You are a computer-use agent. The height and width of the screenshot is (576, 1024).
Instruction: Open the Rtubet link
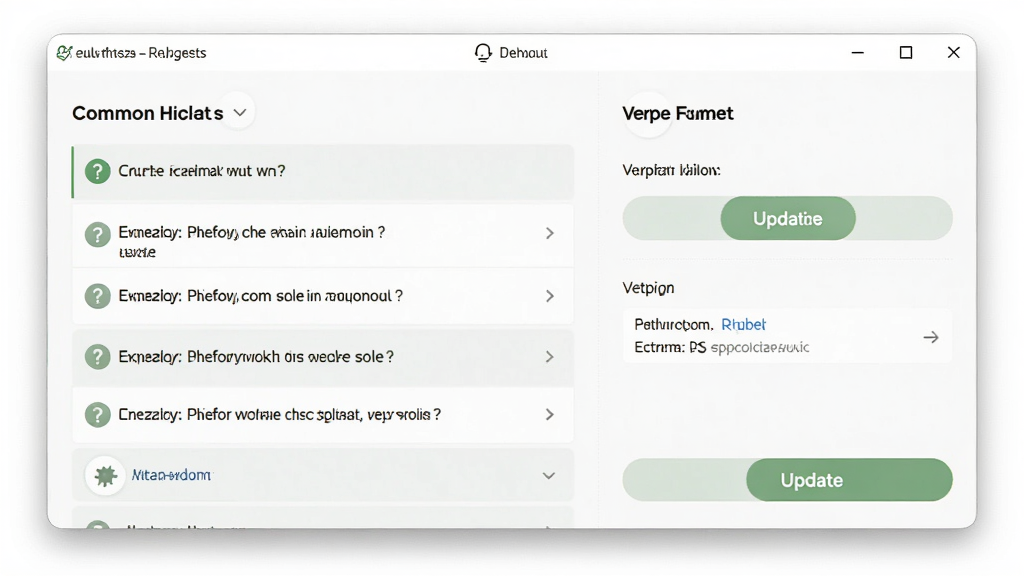pos(743,325)
